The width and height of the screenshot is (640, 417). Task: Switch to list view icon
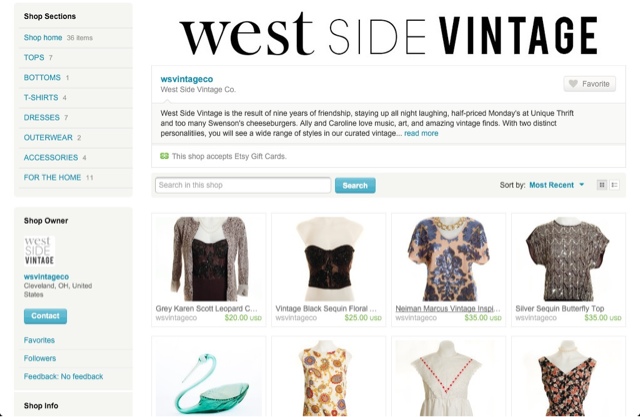pos(614,185)
